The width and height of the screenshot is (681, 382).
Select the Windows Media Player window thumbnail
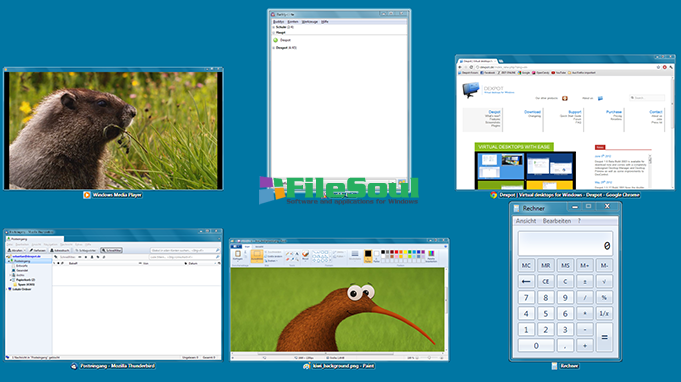(x=113, y=128)
